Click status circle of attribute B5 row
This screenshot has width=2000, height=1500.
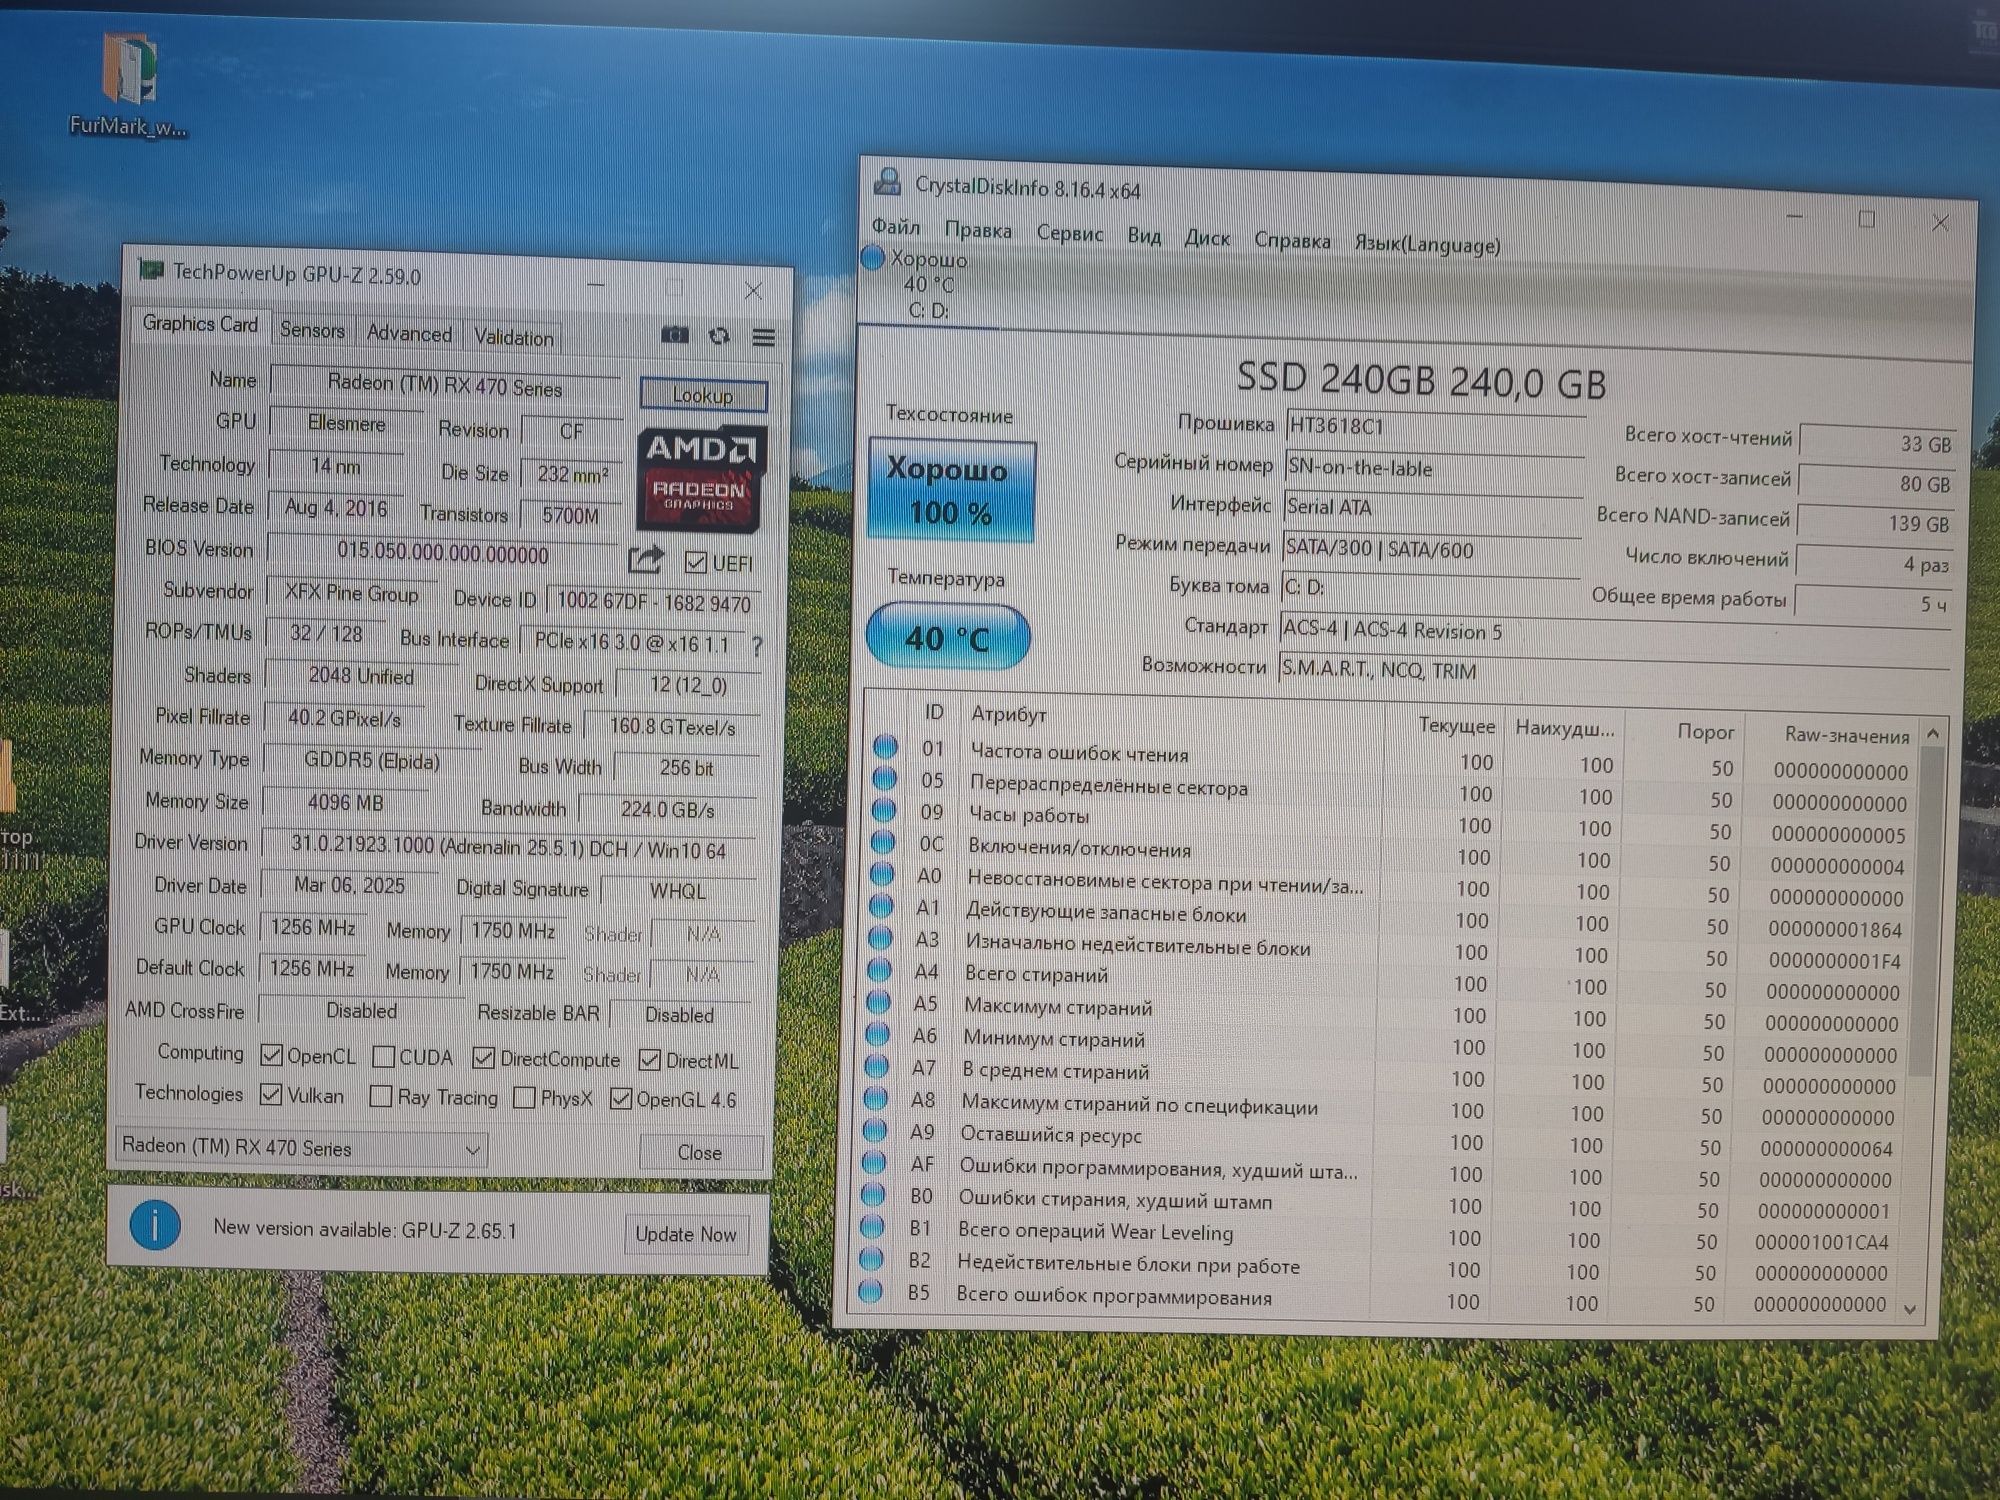(870, 1290)
